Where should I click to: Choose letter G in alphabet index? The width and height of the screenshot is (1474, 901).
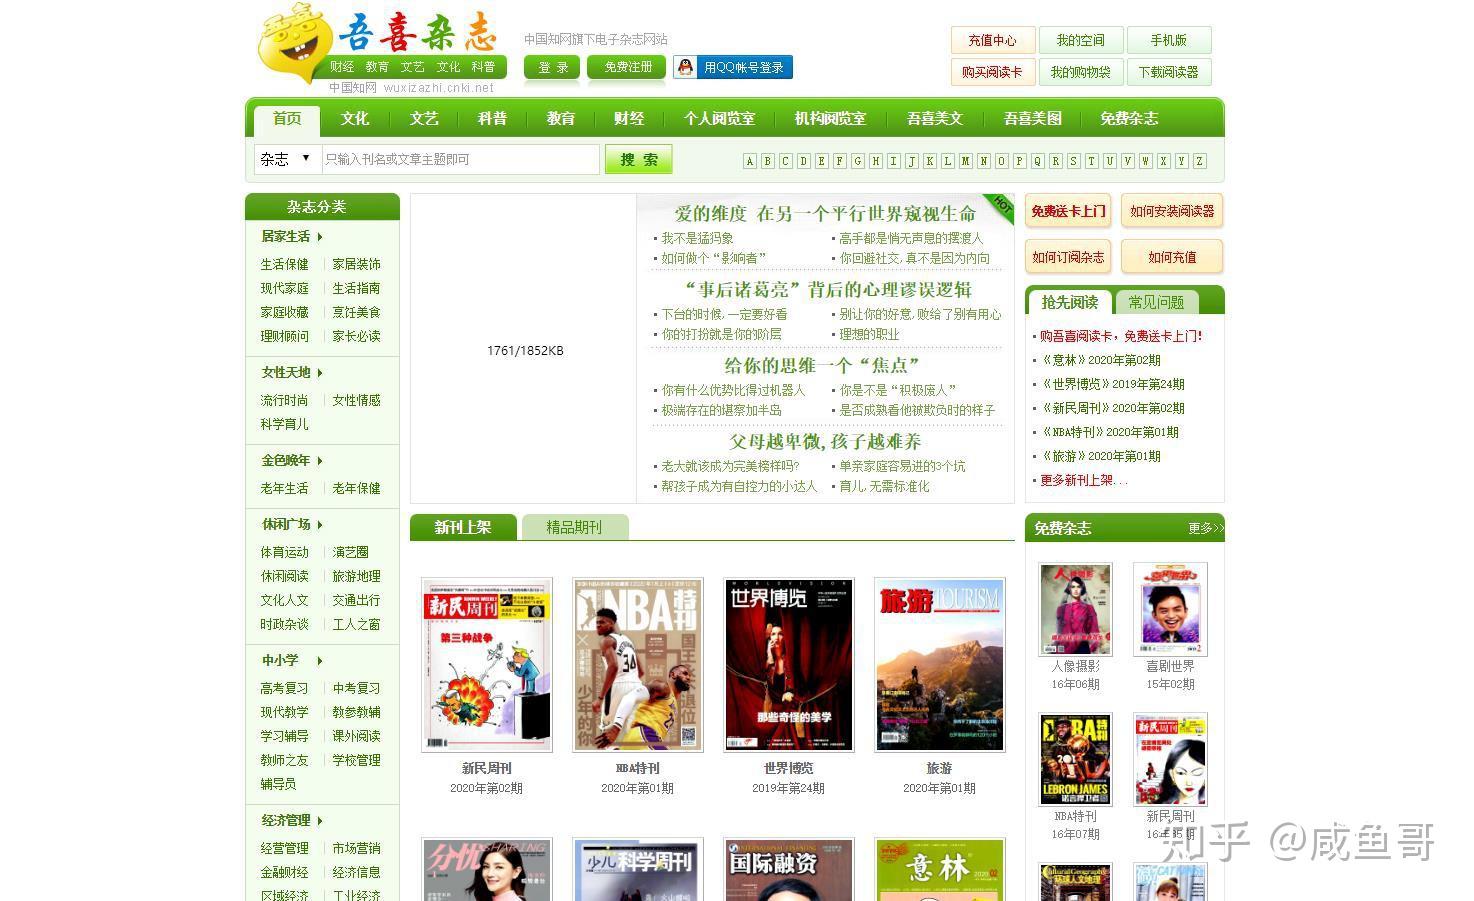tap(858, 161)
